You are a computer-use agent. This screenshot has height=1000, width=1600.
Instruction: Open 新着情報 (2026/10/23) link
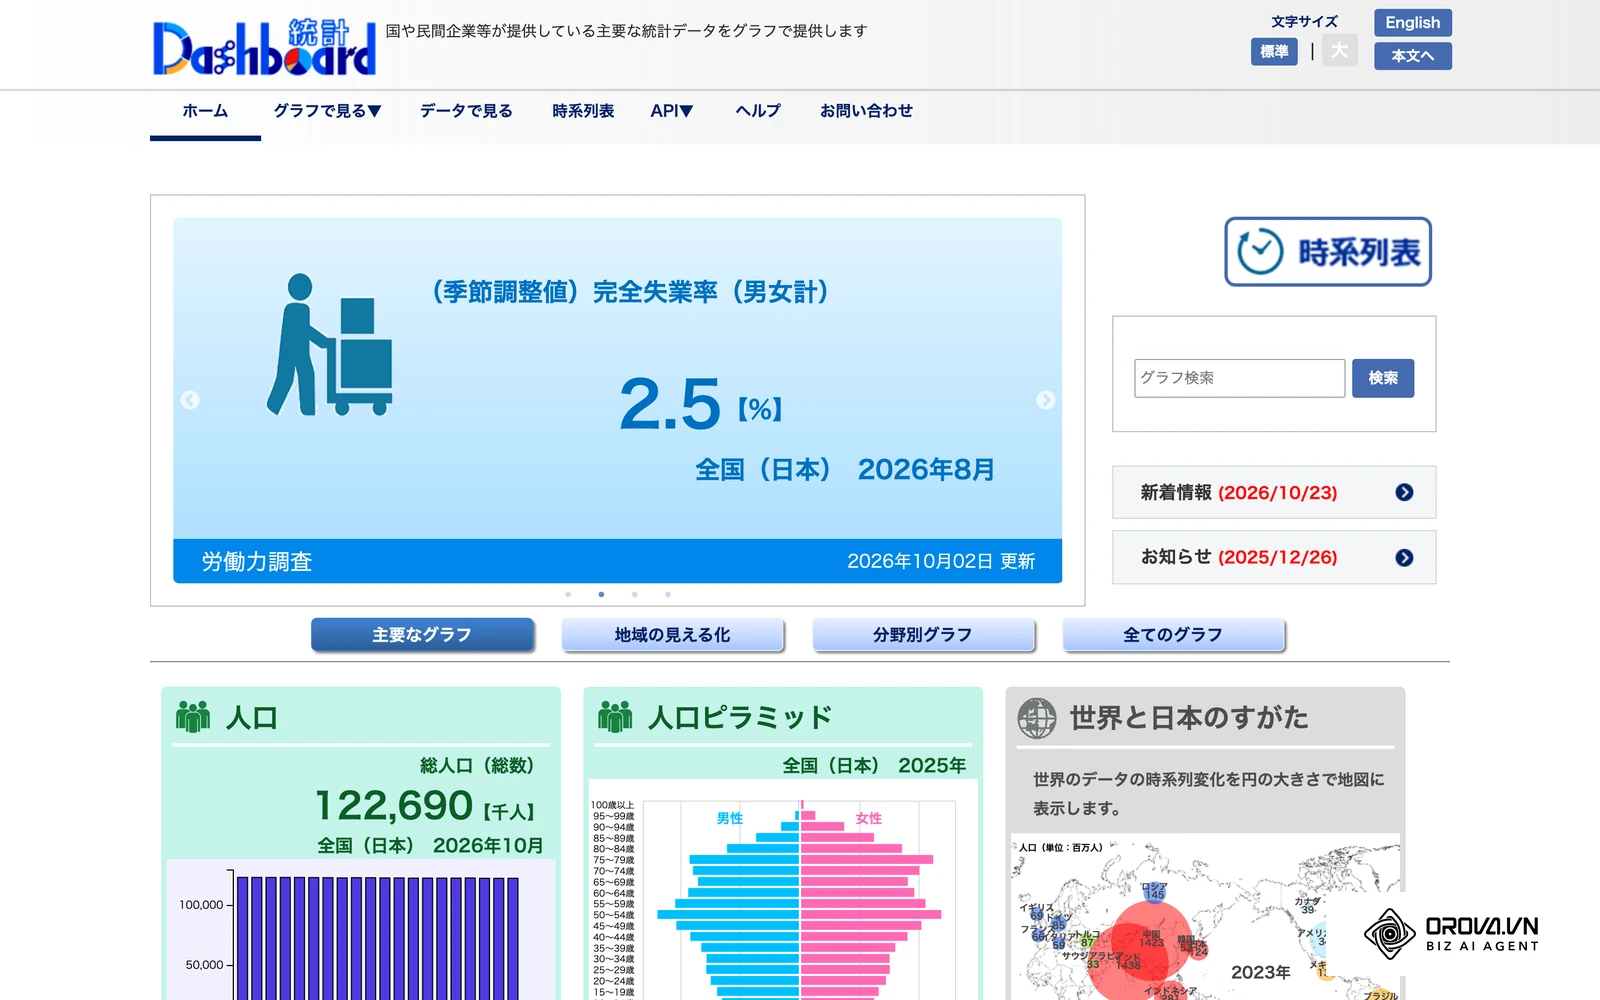tap(1274, 492)
